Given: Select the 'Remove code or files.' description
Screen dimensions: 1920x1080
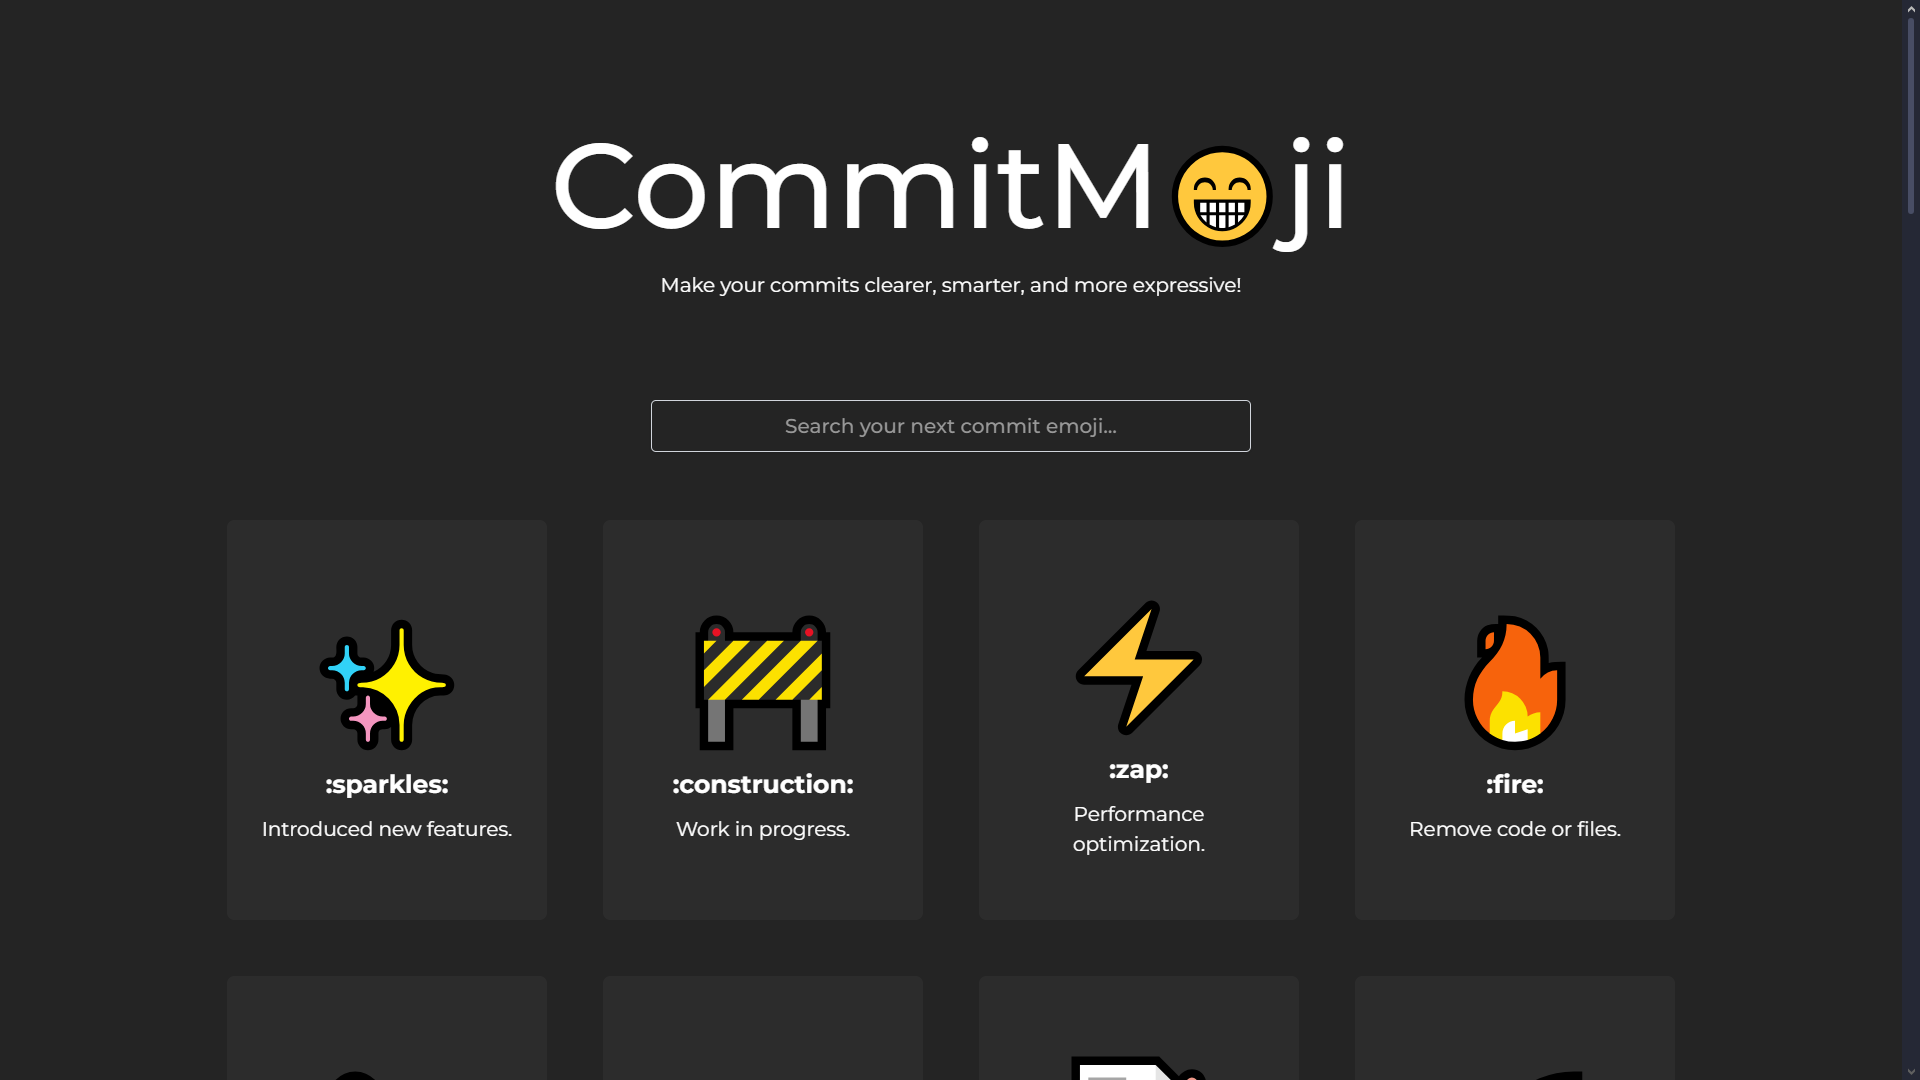Looking at the screenshot, I should tap(1515, 829).
